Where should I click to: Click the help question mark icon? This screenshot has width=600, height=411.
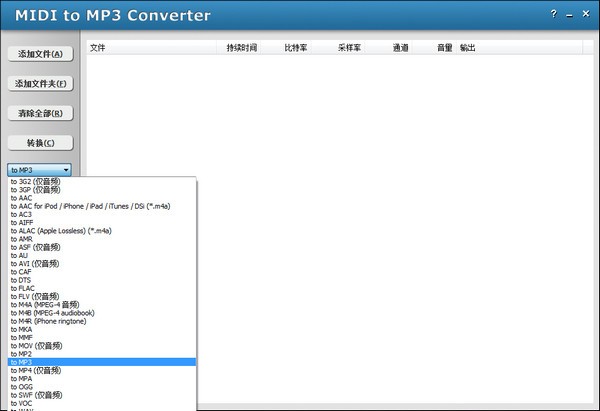(x=554, y=14)
